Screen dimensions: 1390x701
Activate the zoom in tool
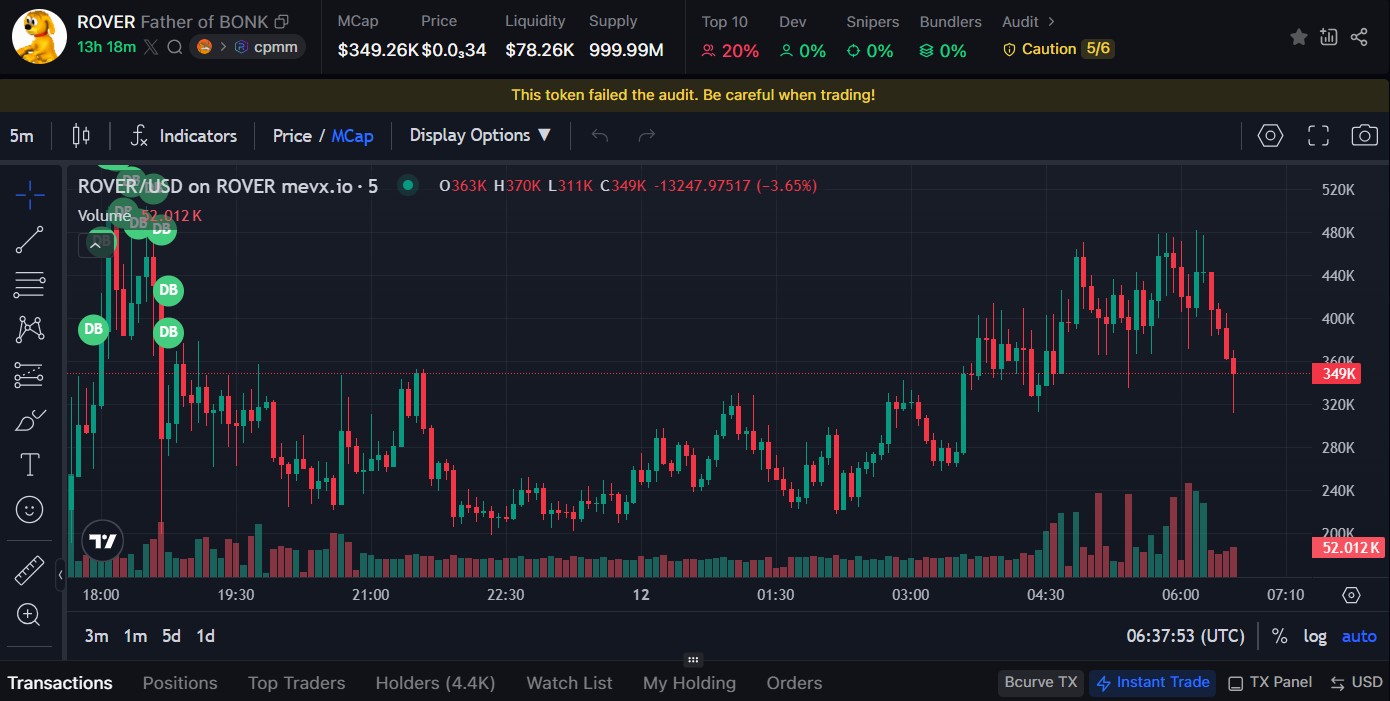[x=30, y=615]
